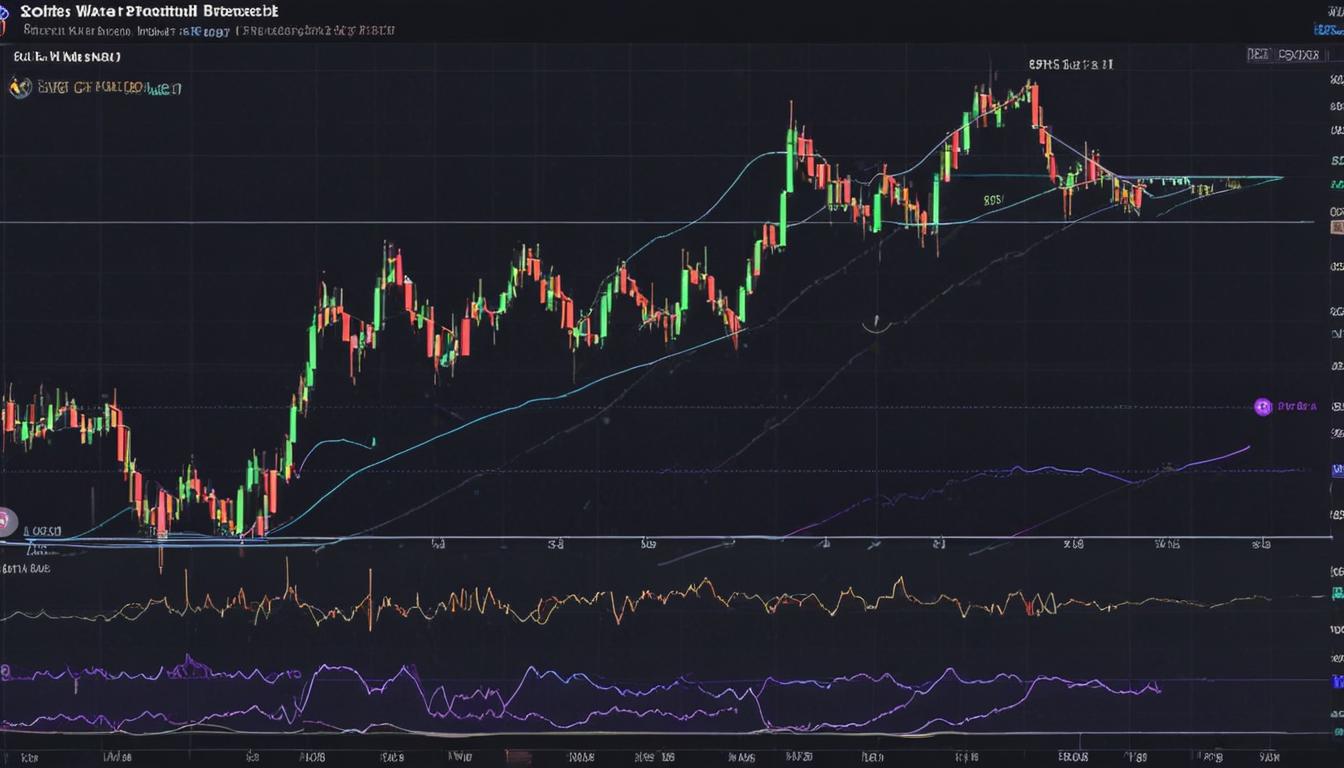Select the small orange marker icon on price axis
The height and width of the screenshot is (768, 1344).
coord(1338,226)
